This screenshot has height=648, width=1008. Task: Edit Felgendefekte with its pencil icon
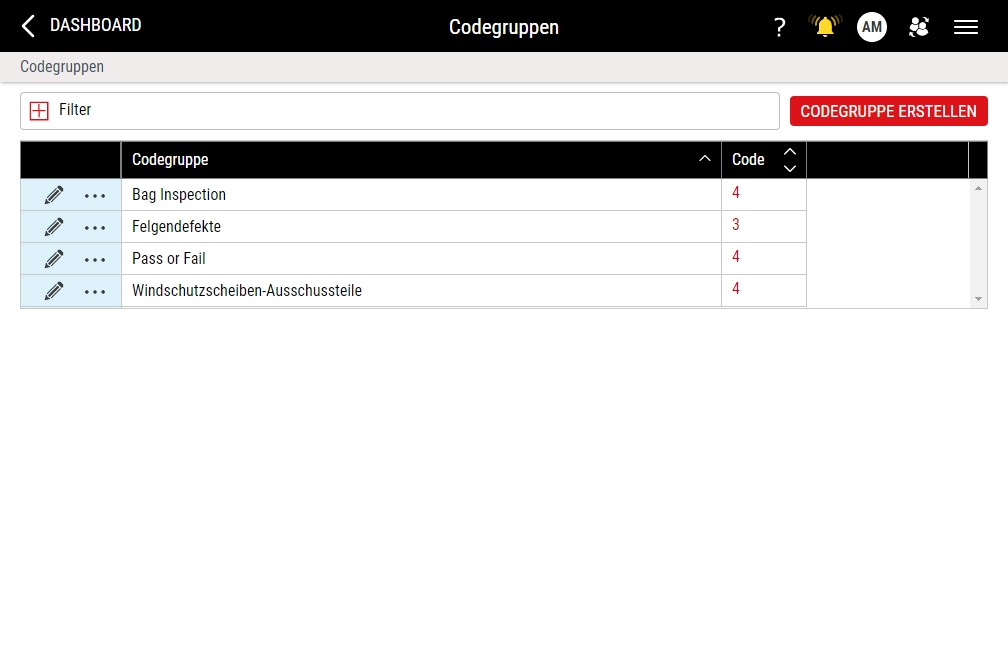(53, 227)
